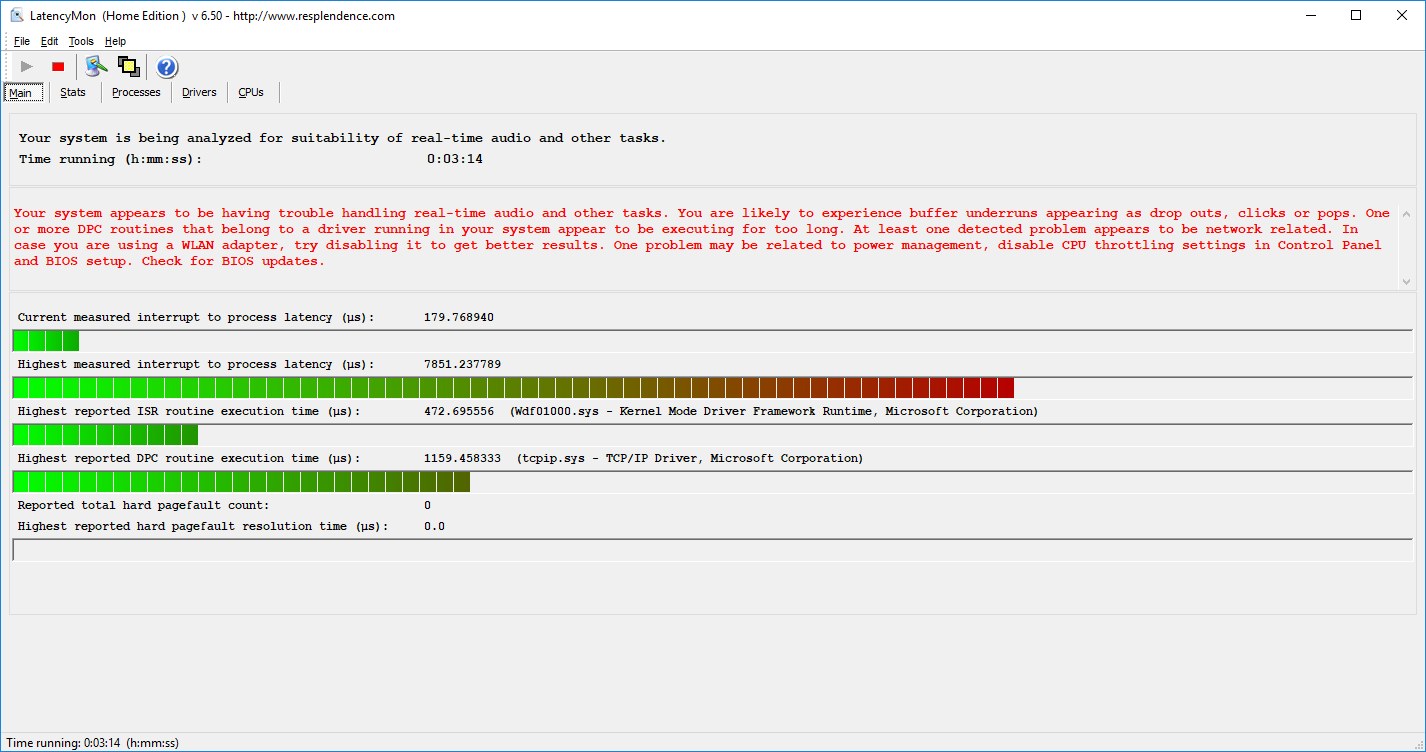Click 'Reported total hard pagefault count' label
Screen dimensions: 1426x752
[143, 505]
